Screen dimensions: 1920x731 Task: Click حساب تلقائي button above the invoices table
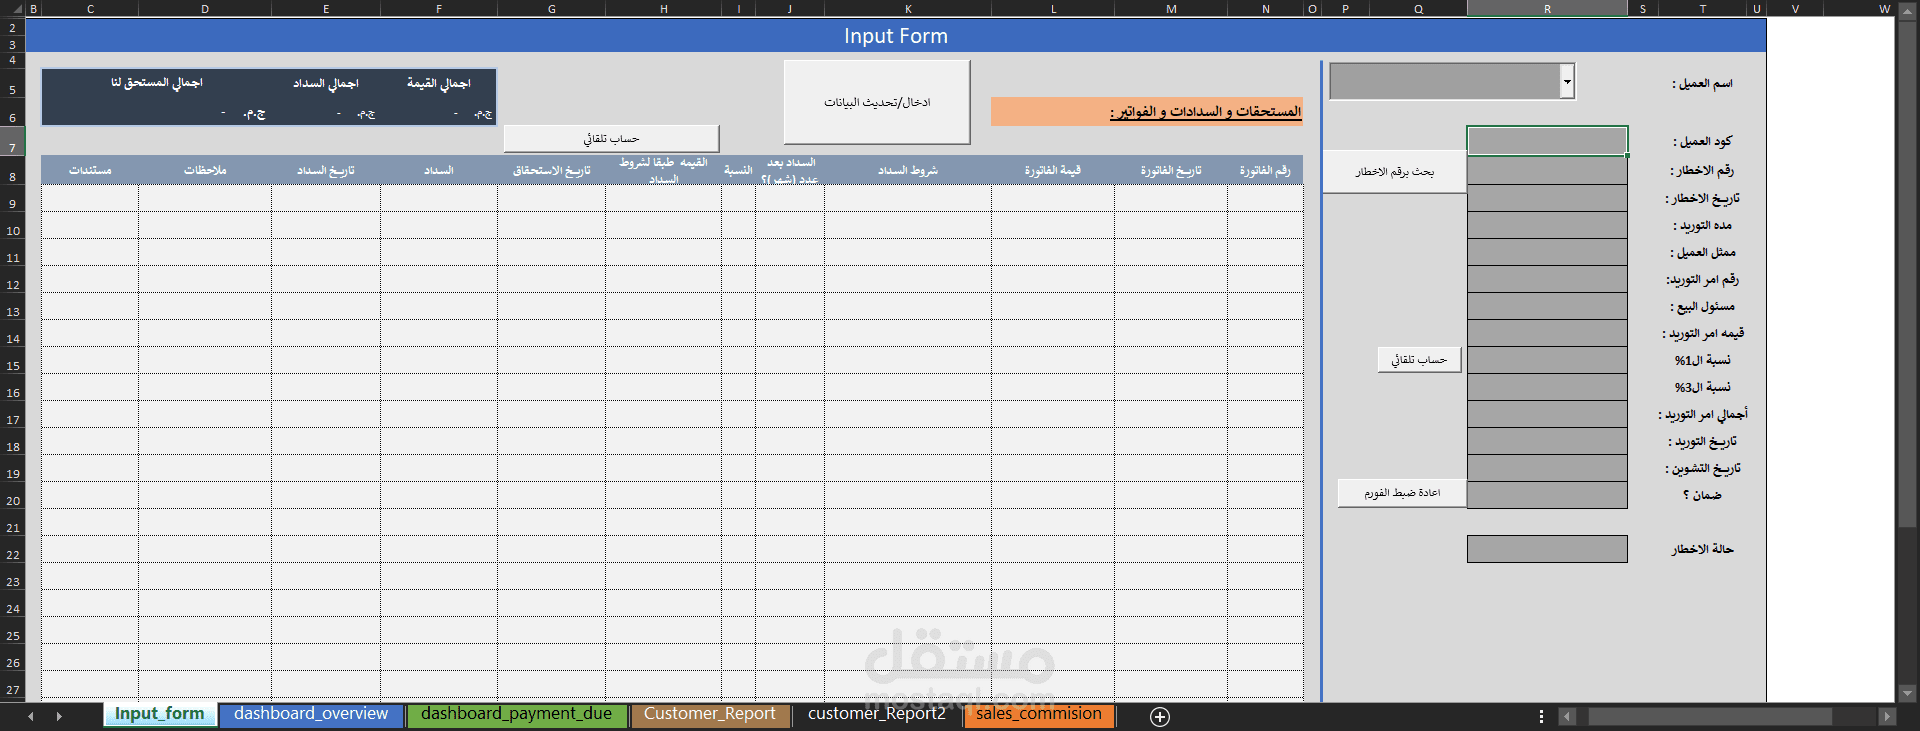[x=611, y=138]
